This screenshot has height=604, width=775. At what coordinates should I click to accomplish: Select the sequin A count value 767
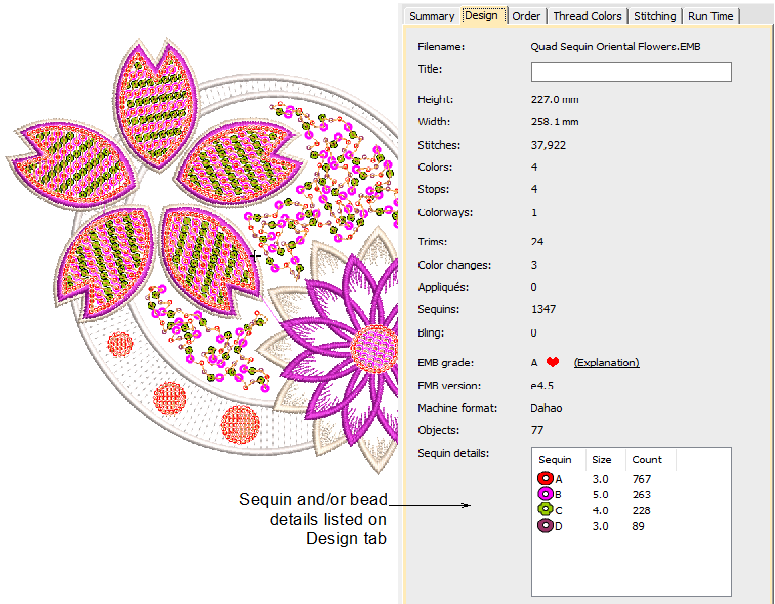point(641,479)
